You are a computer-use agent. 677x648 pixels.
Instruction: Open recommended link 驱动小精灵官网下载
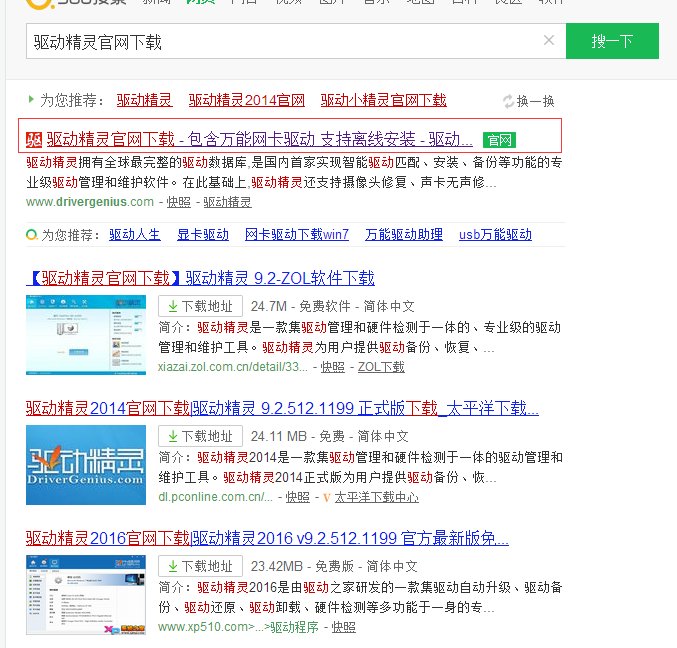coord(383,101)
